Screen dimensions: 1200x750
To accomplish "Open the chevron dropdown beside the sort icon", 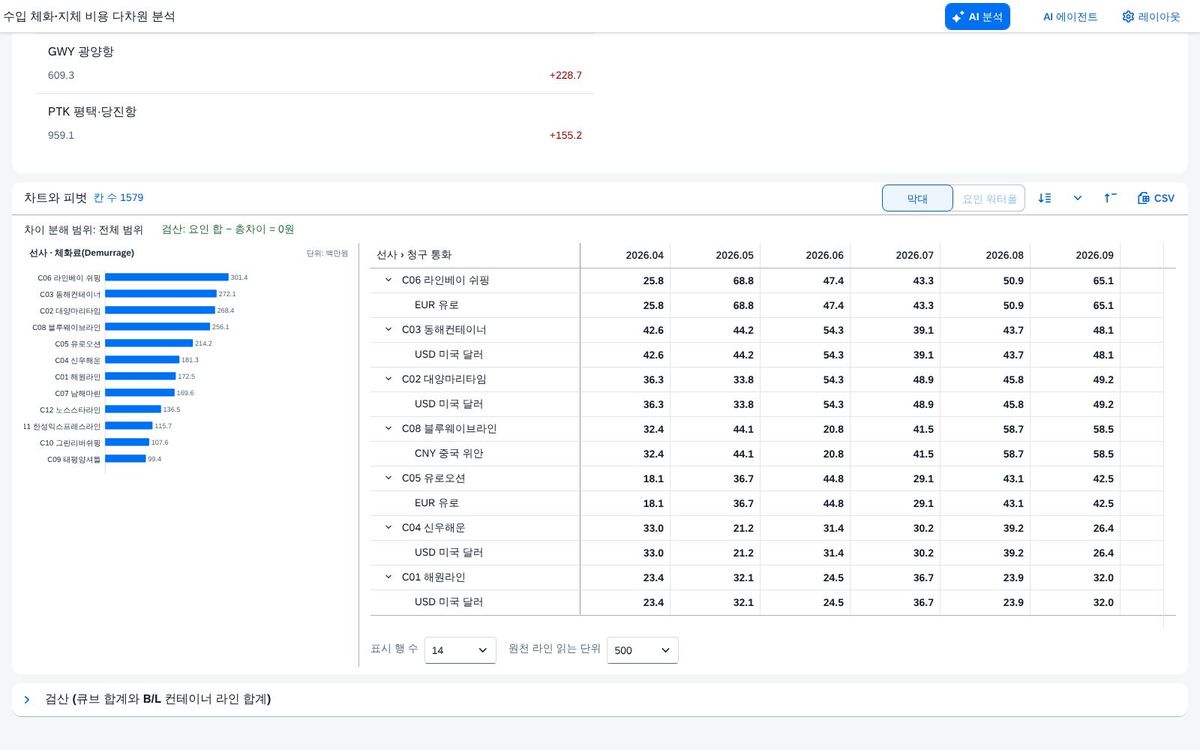I will (x=1077, y=198).
